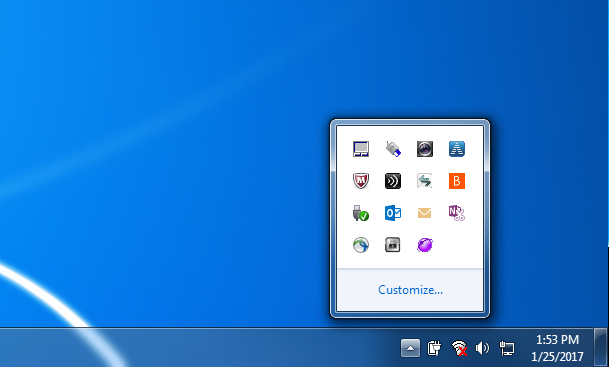Viewport: 609px width, 367px height.
Task: Open the Customize... link
Action: pyautogui.click(x=410, y=290)
